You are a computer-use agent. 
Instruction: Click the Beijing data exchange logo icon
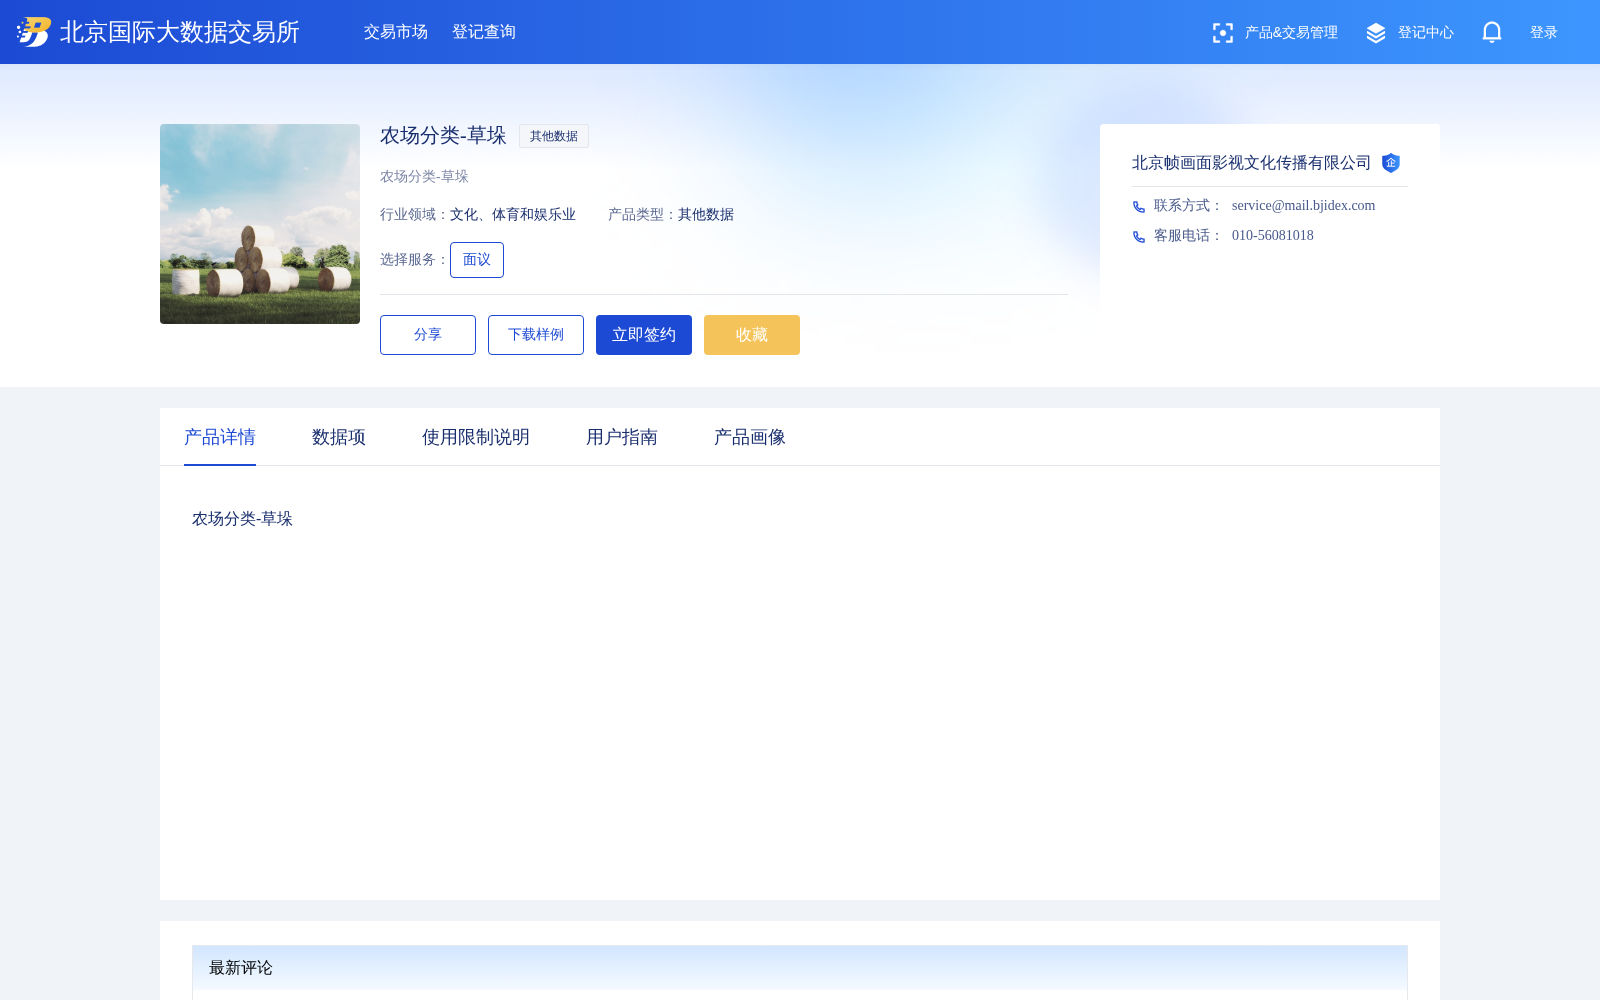34,32
